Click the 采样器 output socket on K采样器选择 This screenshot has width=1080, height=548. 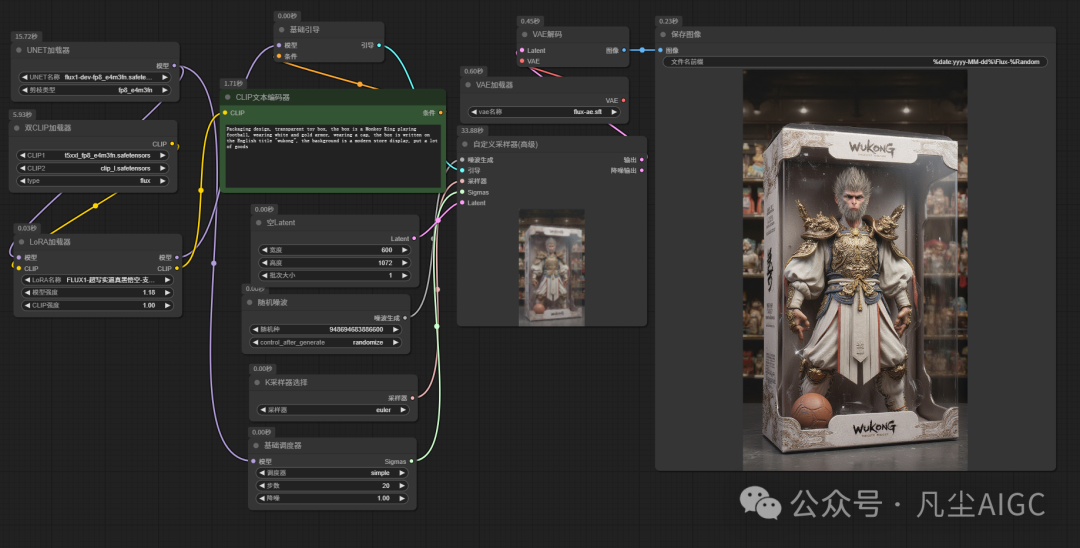(413, 398)
